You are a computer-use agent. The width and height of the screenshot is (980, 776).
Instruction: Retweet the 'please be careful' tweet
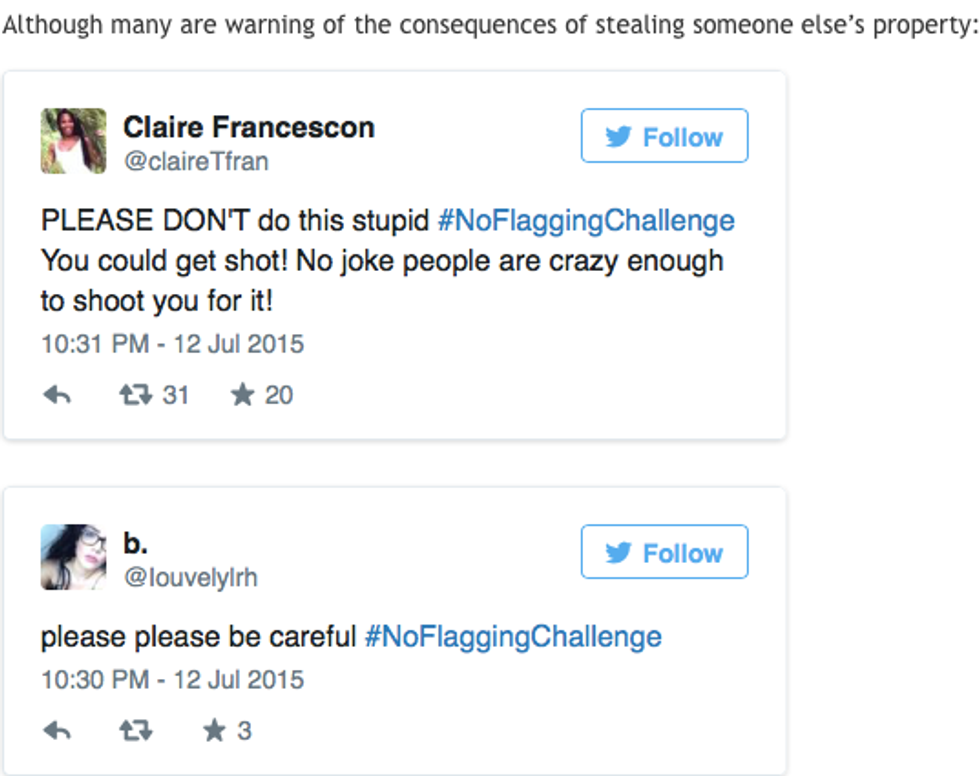134,731
